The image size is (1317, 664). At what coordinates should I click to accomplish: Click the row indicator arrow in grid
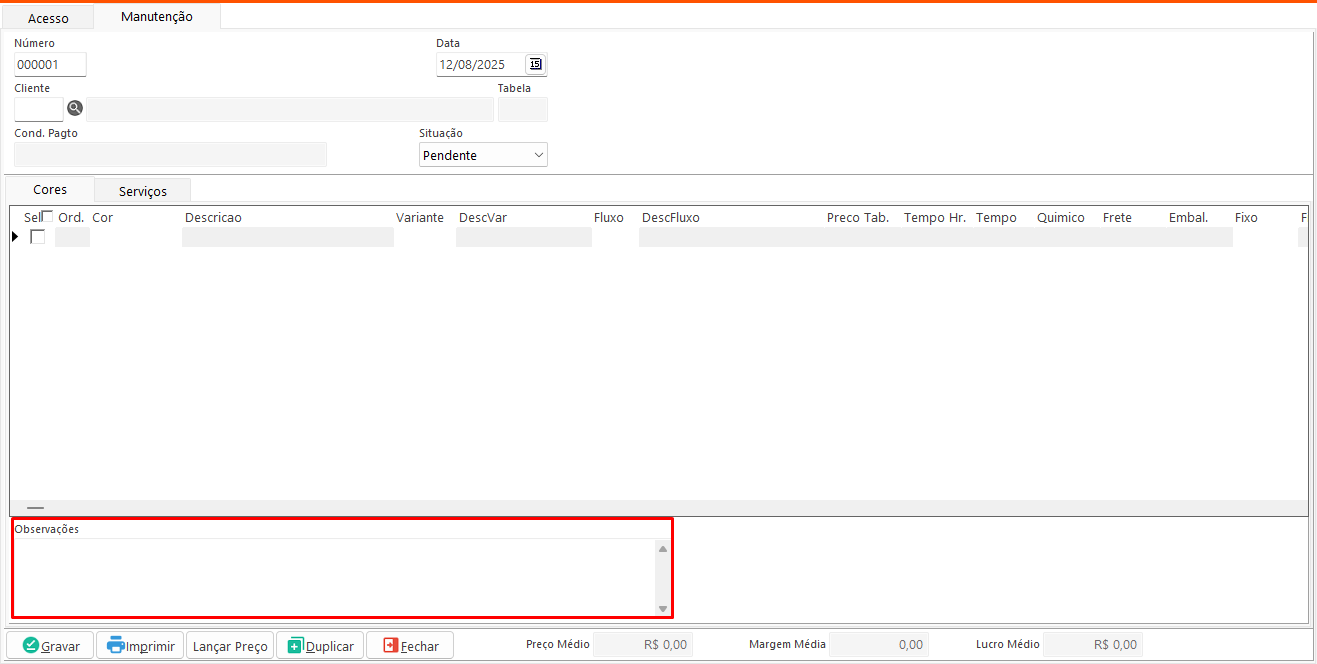coord(15,237)
